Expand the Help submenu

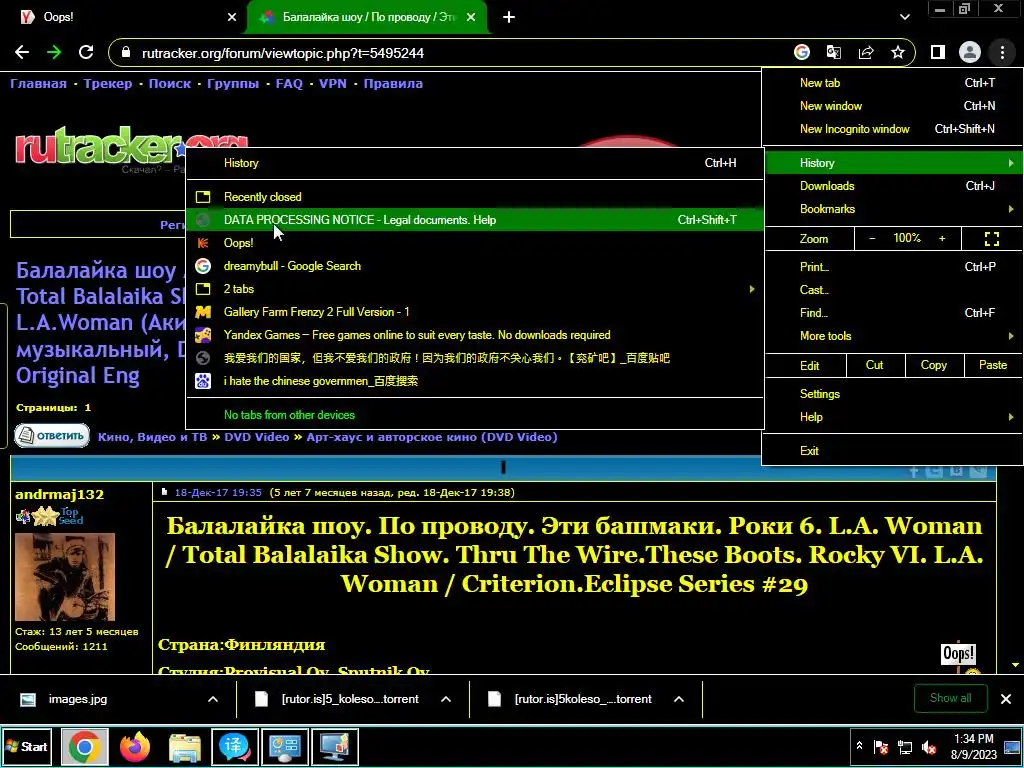pos(892,417)
